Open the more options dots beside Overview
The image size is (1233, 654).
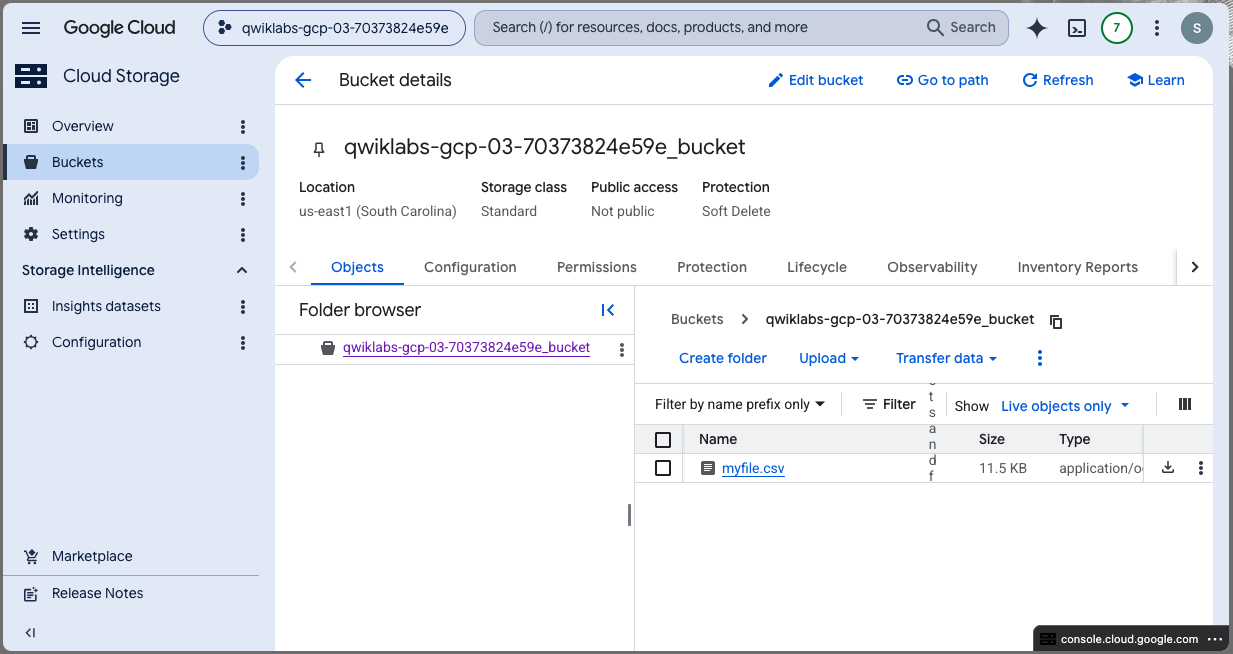coord(243,126)
